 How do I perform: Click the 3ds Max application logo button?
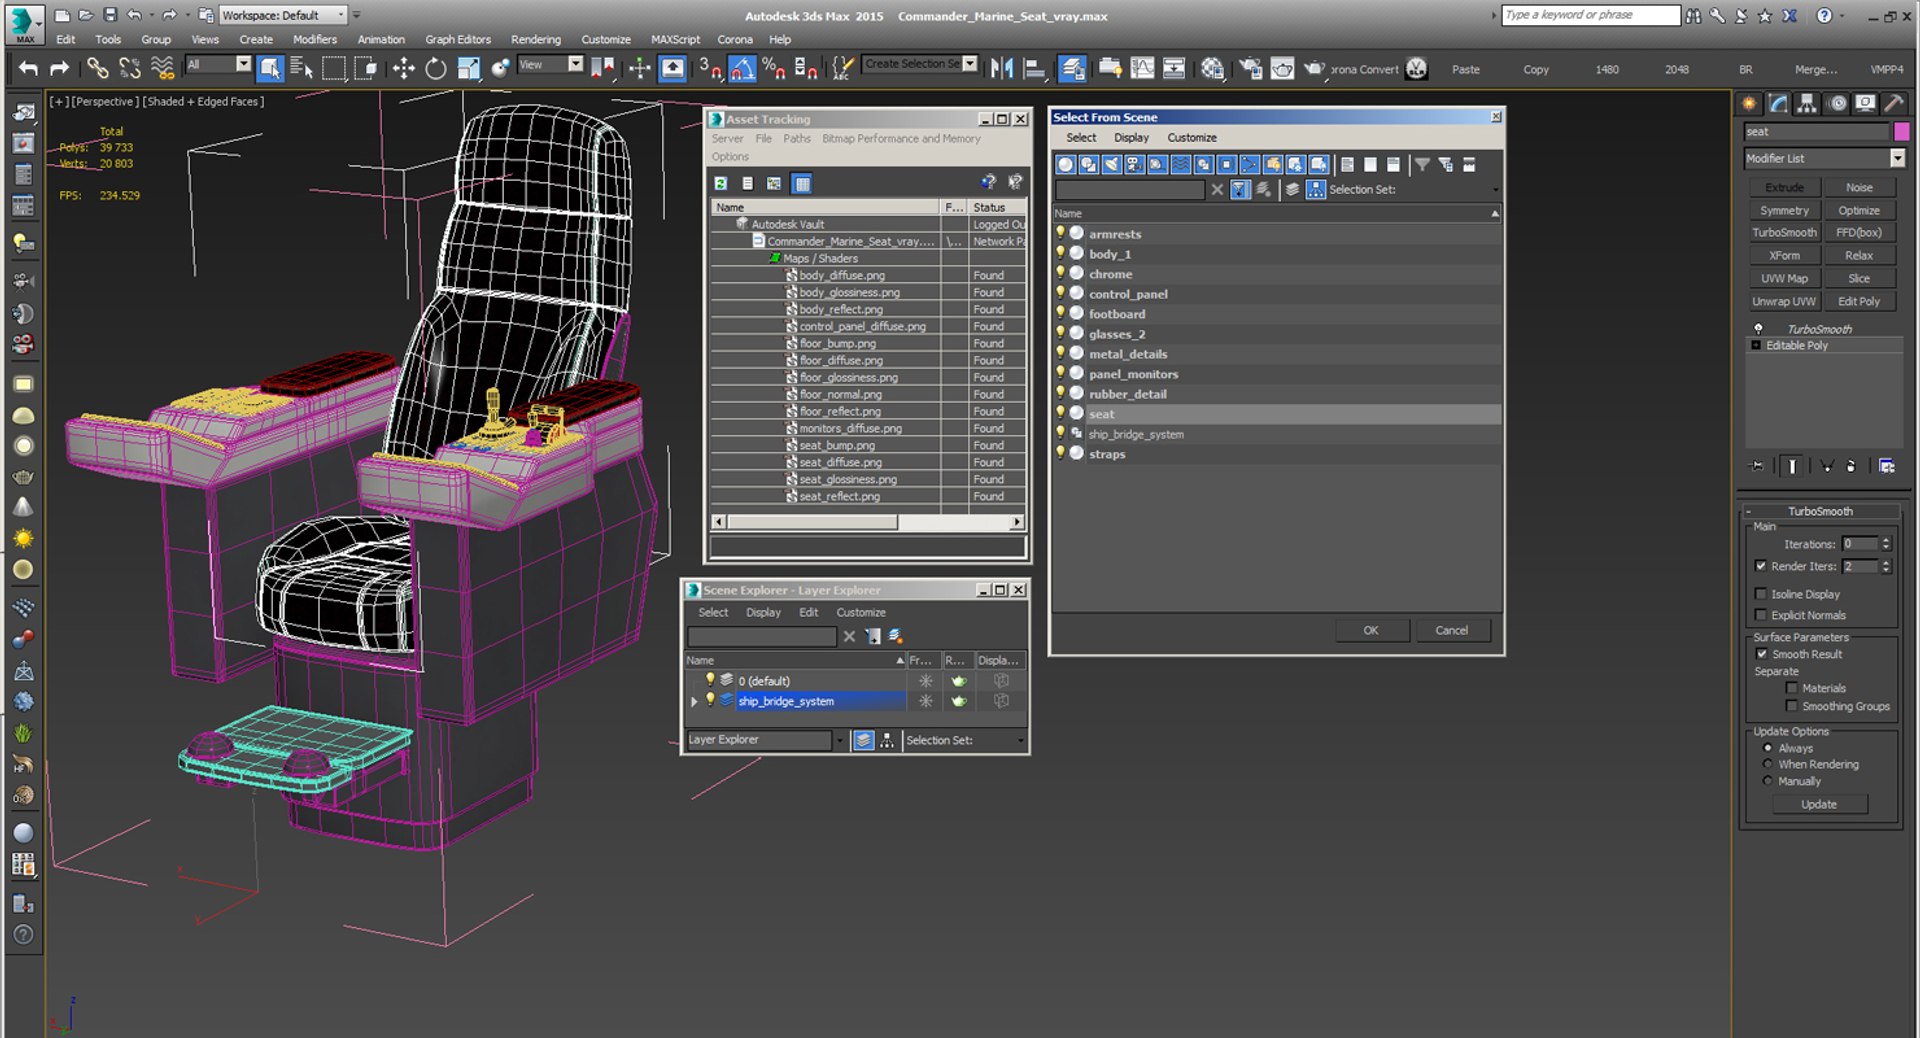(x=25, y=24)
